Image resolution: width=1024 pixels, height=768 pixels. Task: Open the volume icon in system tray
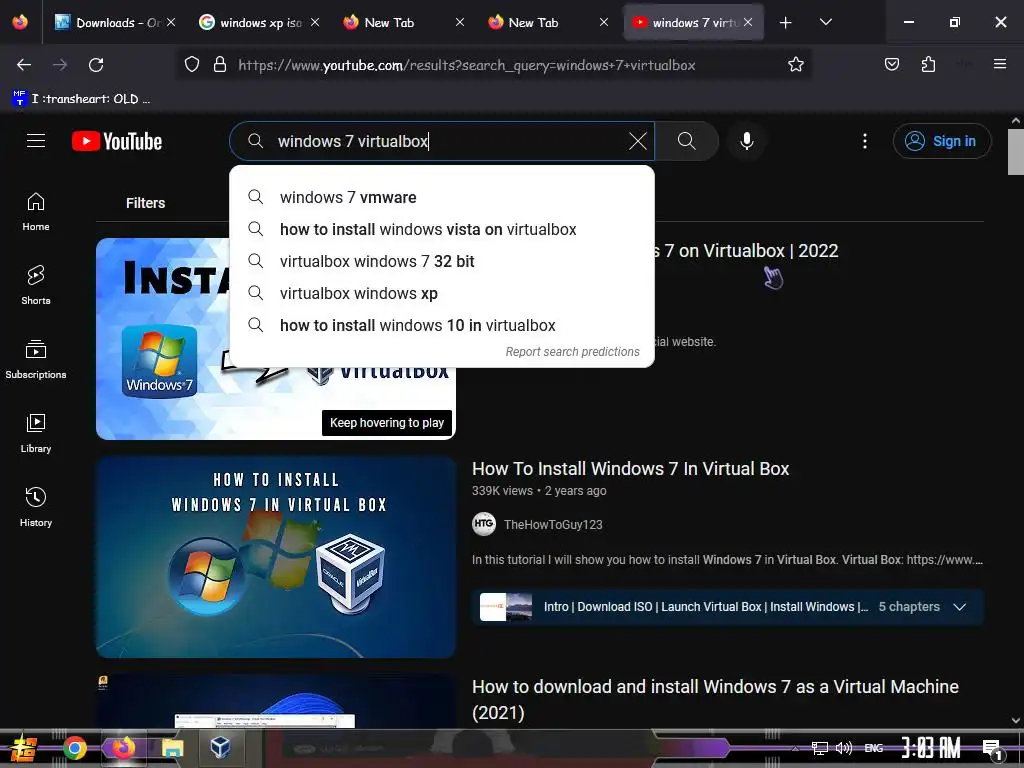click(x=844, y=748)
